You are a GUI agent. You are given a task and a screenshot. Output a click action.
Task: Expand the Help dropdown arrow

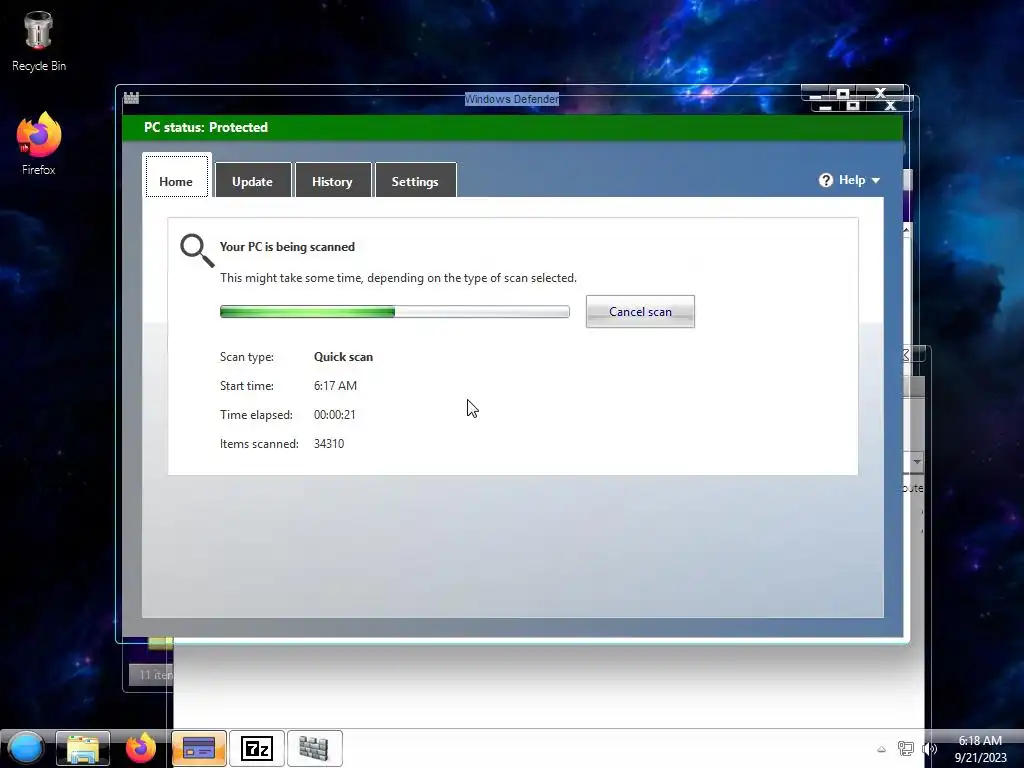click(x=876, y=181)
